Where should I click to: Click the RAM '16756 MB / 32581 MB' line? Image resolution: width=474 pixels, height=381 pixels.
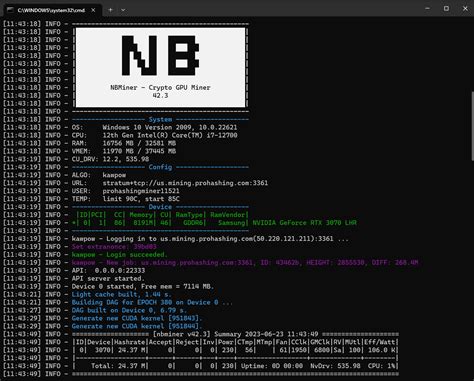[124, 143]
